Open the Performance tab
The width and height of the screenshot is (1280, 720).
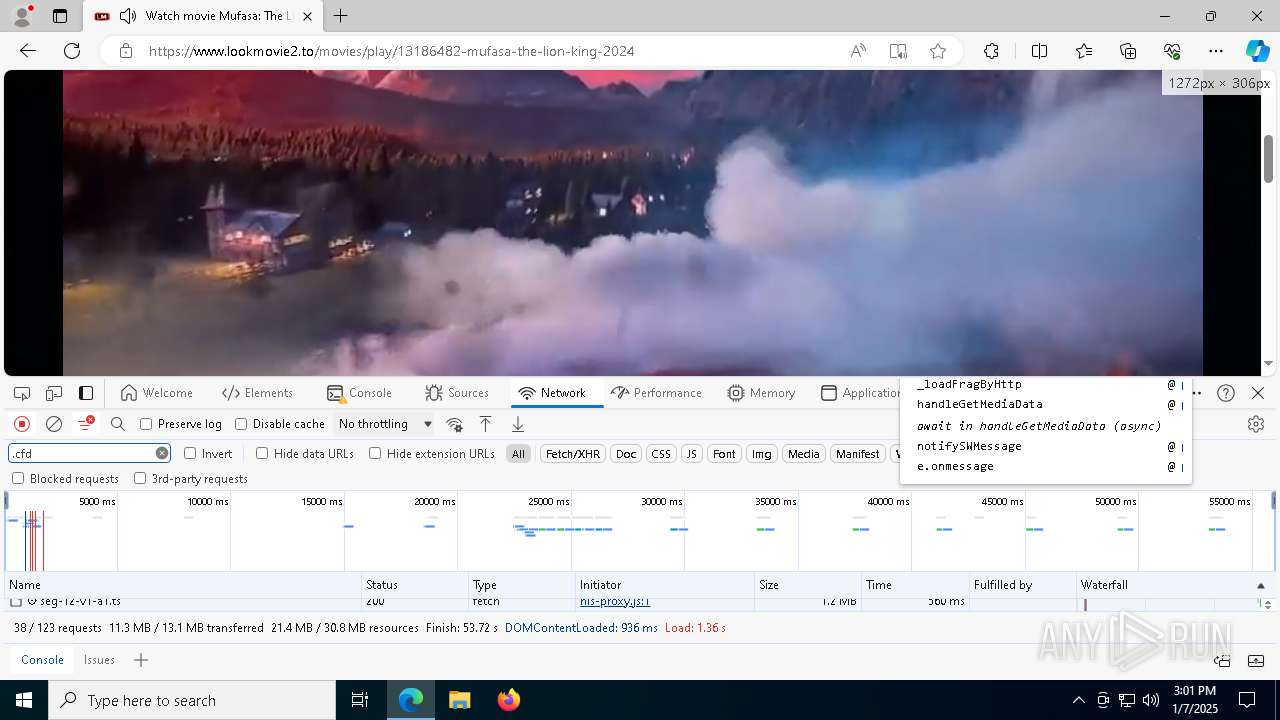tap(656, 393)
